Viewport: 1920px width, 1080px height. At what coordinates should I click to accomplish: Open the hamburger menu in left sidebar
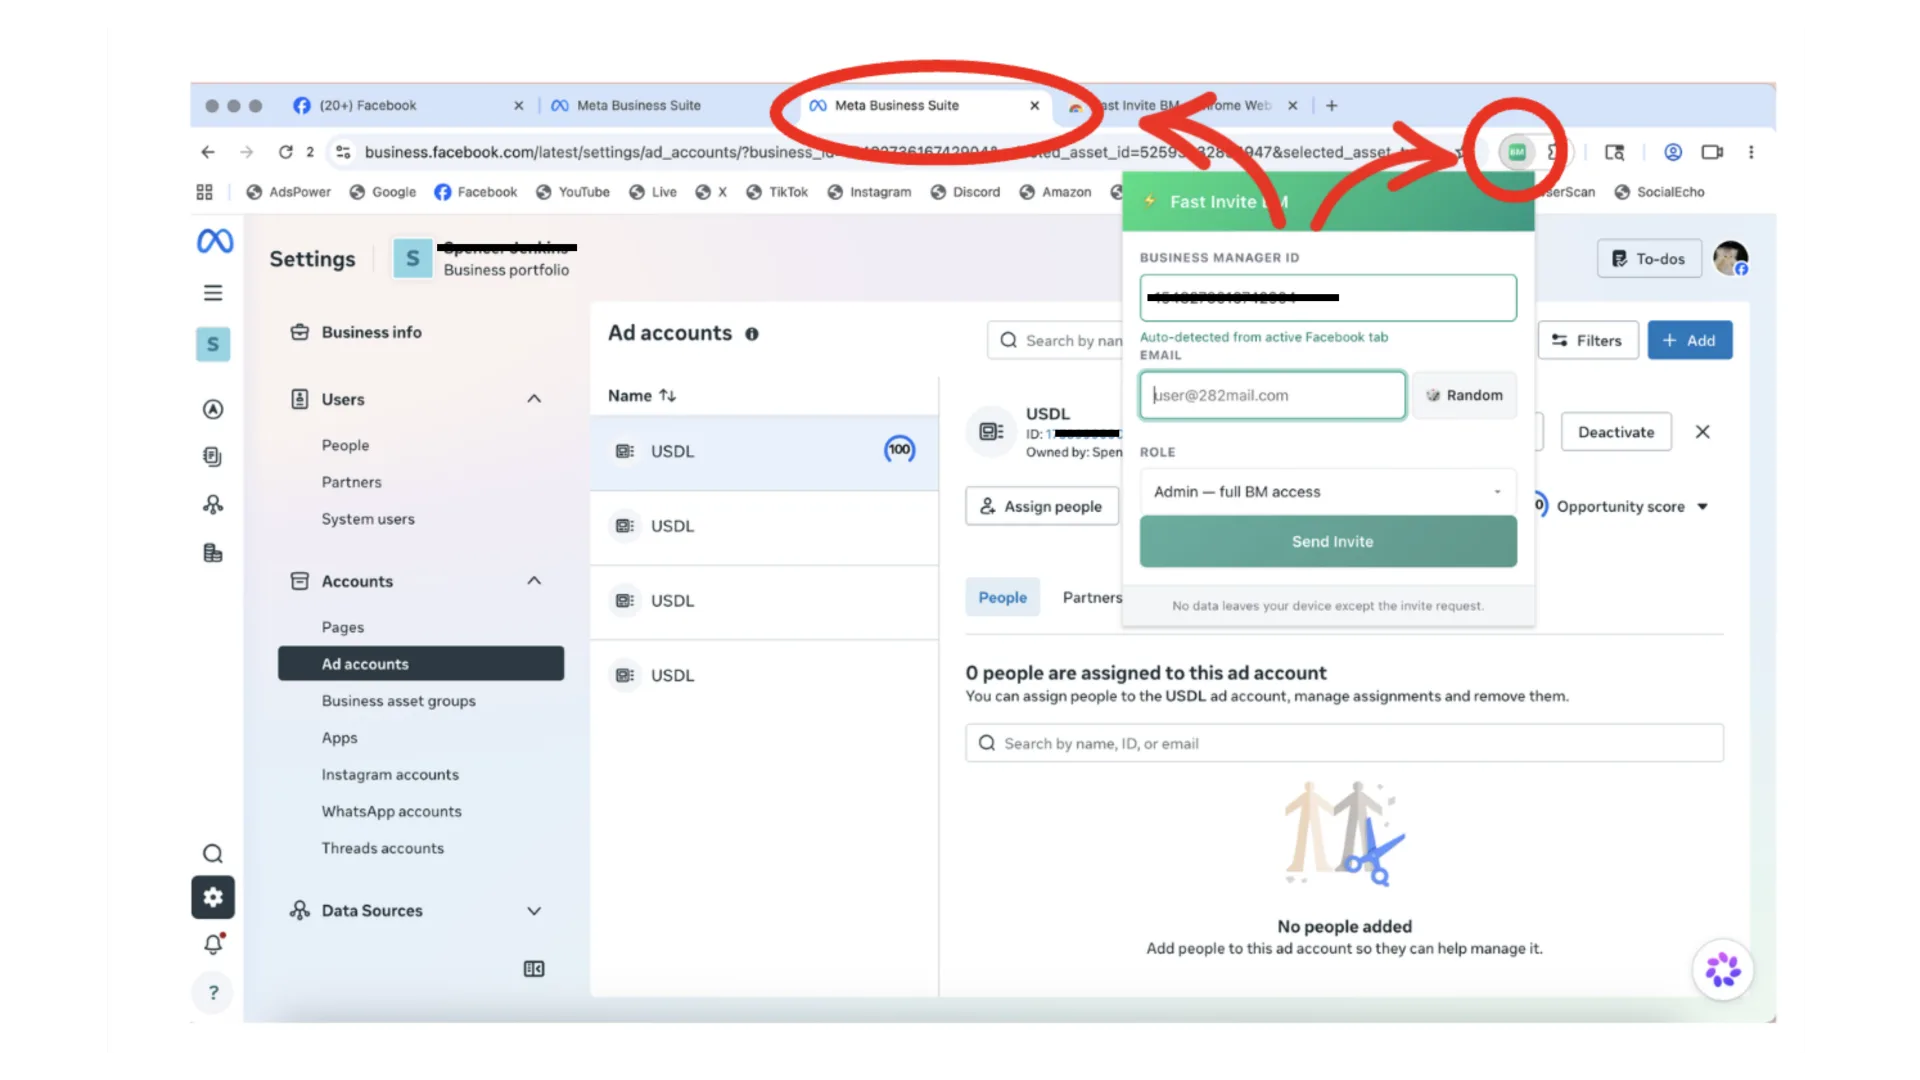tap(213, 293)
